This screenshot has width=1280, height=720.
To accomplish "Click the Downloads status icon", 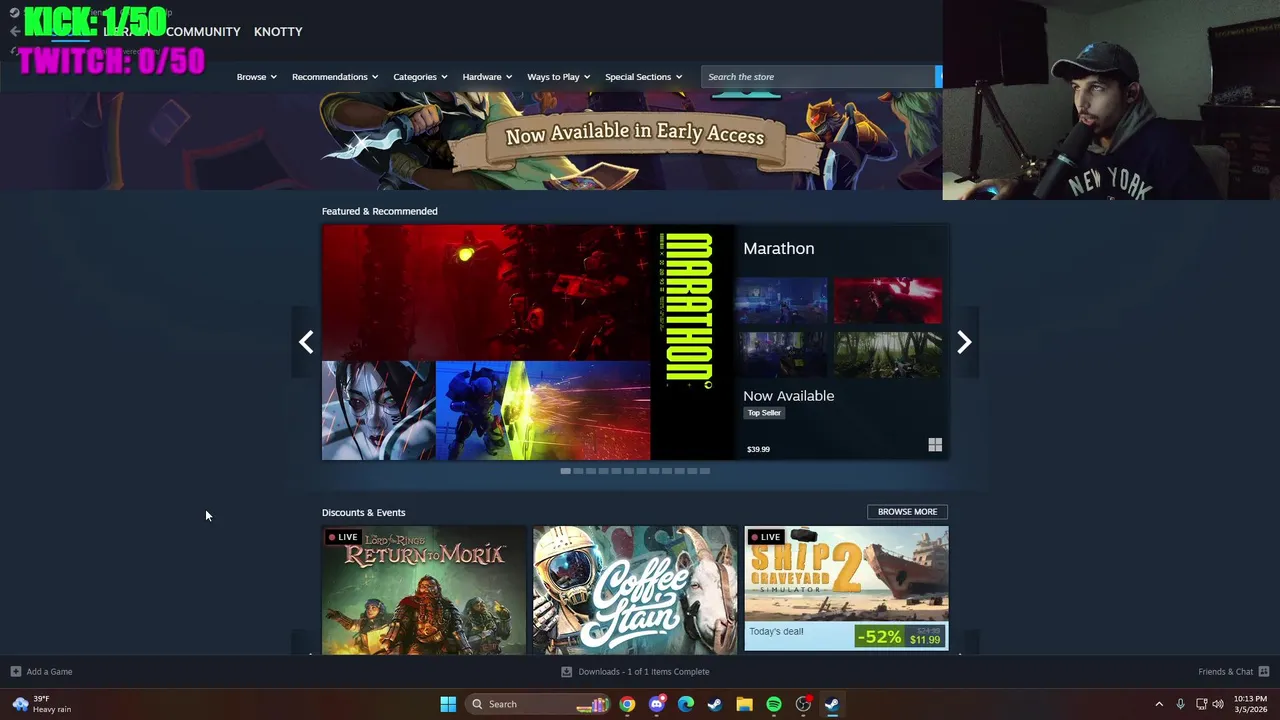I will (x=567, y=672).
